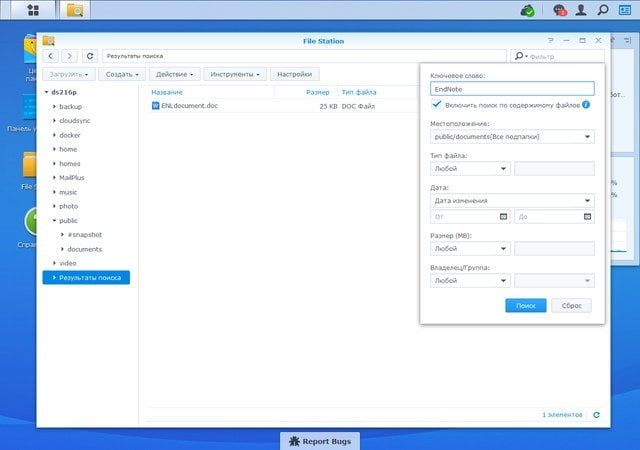Click the File Station taskbar icon
This screenshot has height=450, width=640.
pos(75,10)
